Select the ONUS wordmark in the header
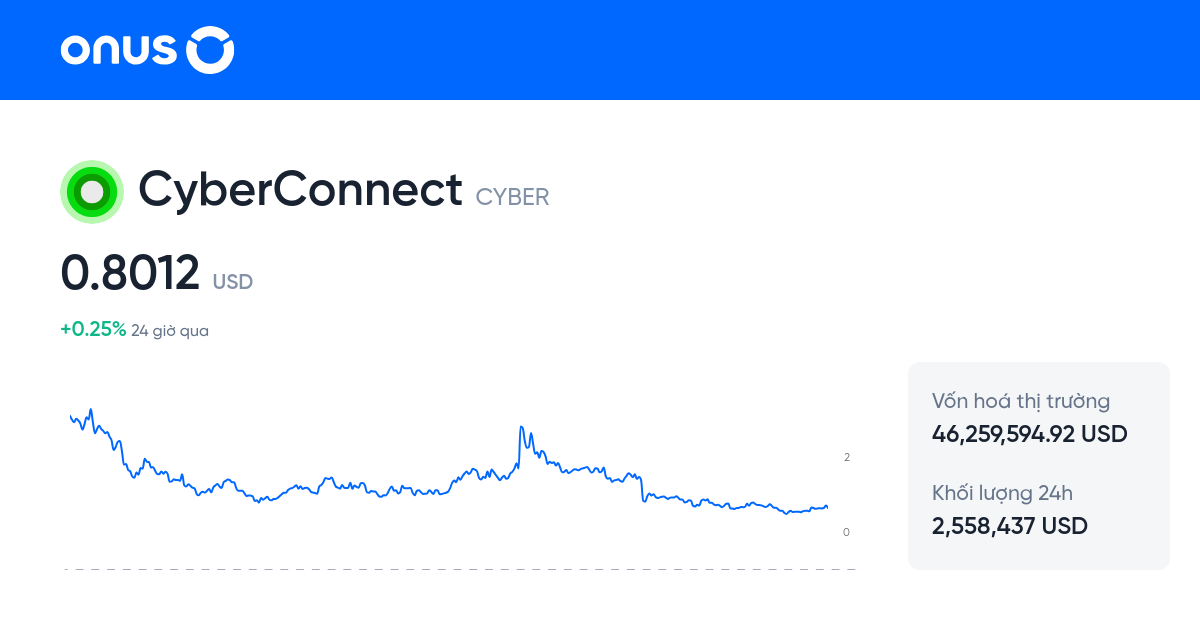Screen dimensions: 1200x630 tap(120, 50)
